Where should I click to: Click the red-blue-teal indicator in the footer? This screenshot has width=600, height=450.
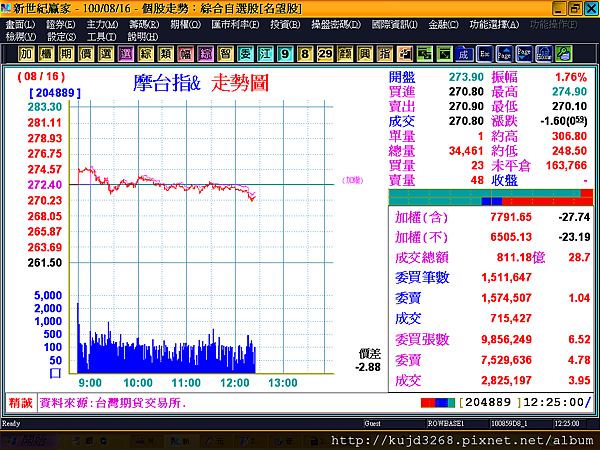pos(438,403)
